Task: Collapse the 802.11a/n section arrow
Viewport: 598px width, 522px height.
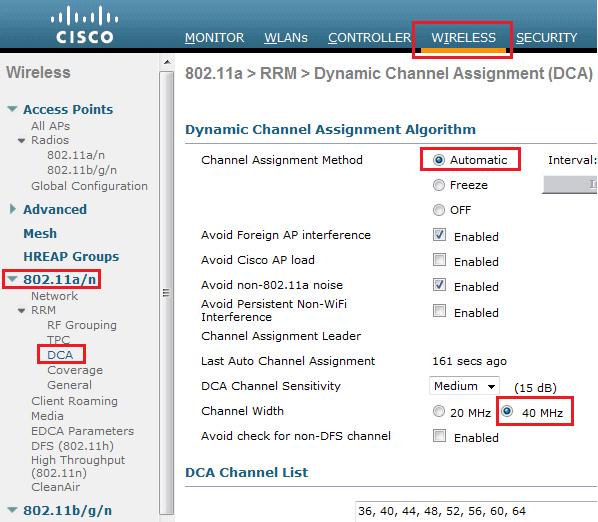Action: (12, 279)
